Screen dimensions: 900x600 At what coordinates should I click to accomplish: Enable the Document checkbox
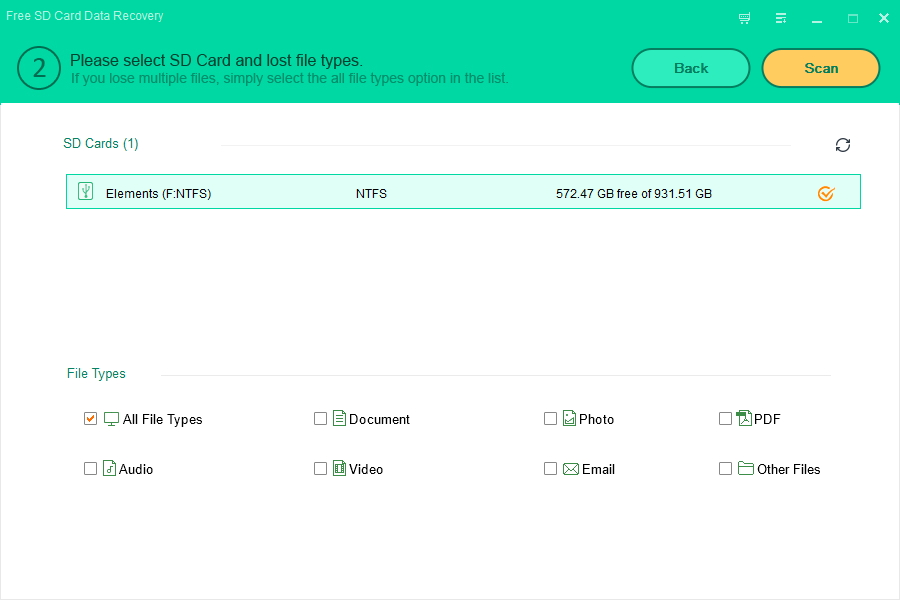(320, 419)
